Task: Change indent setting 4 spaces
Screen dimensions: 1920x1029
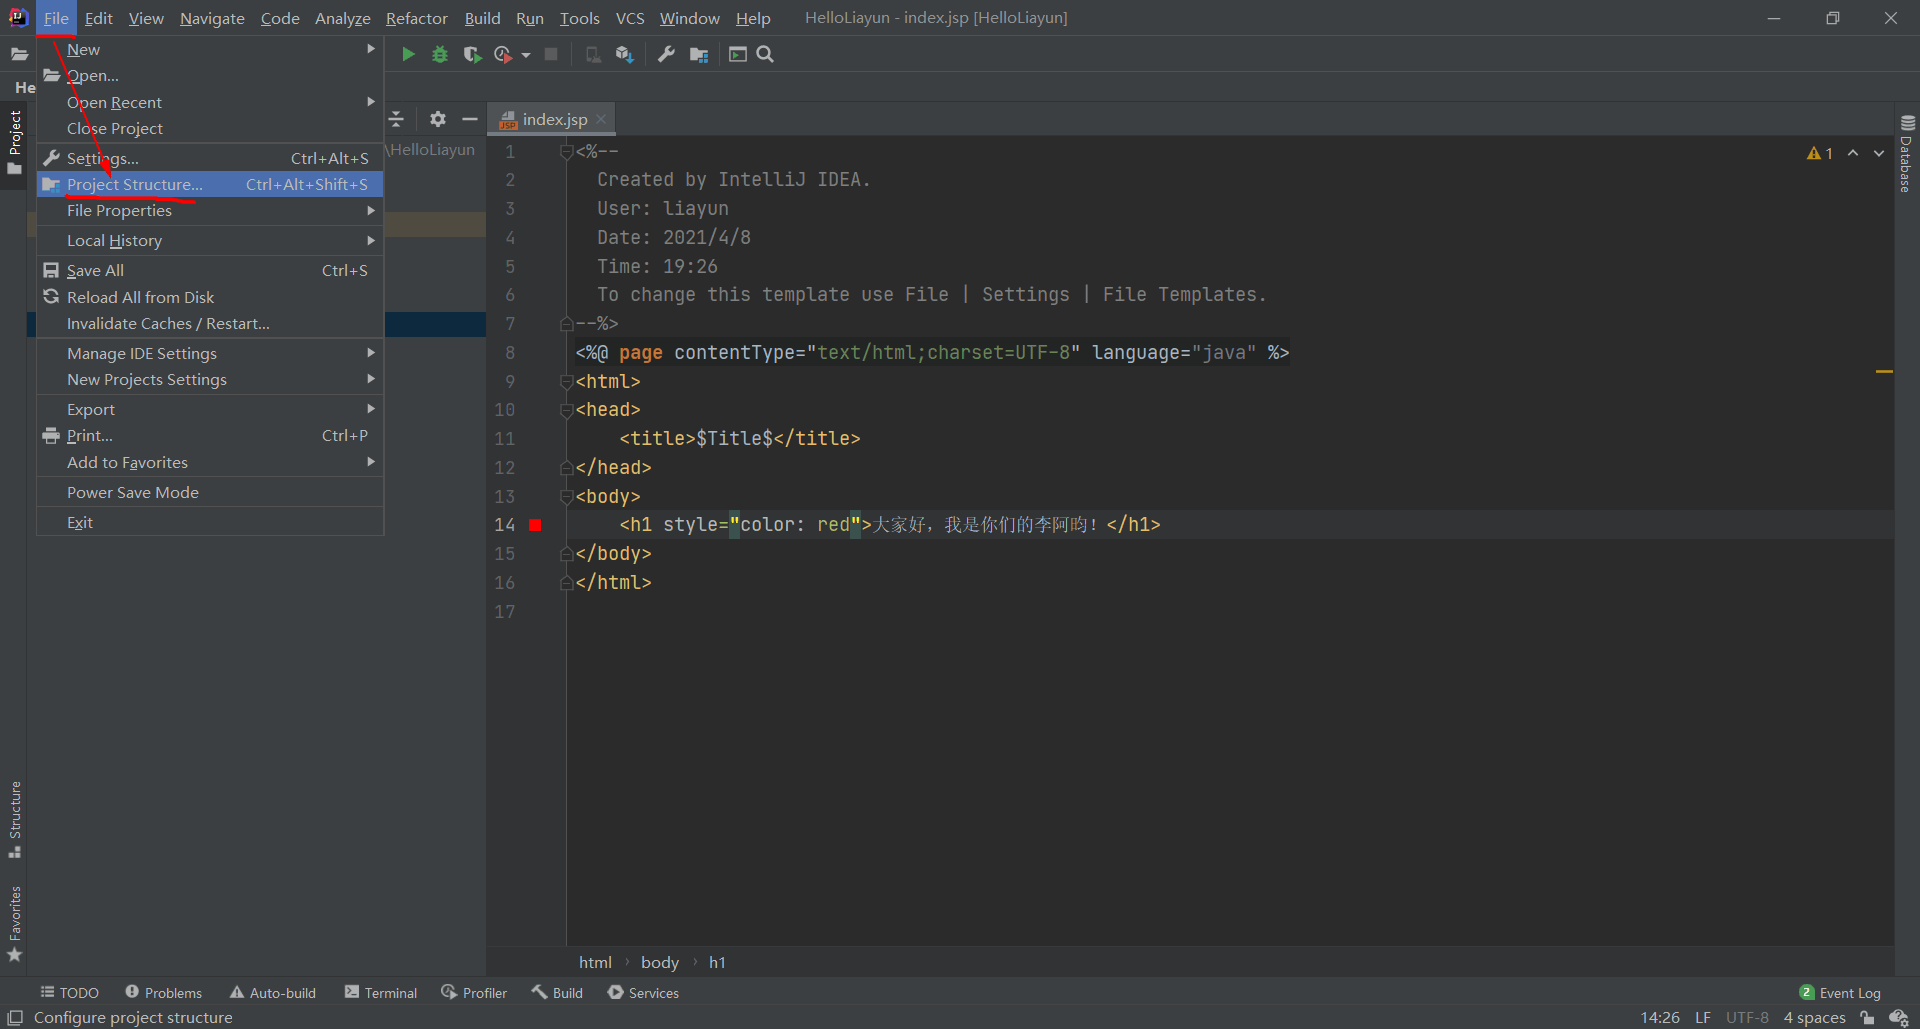Action: click(1814, 1018)
